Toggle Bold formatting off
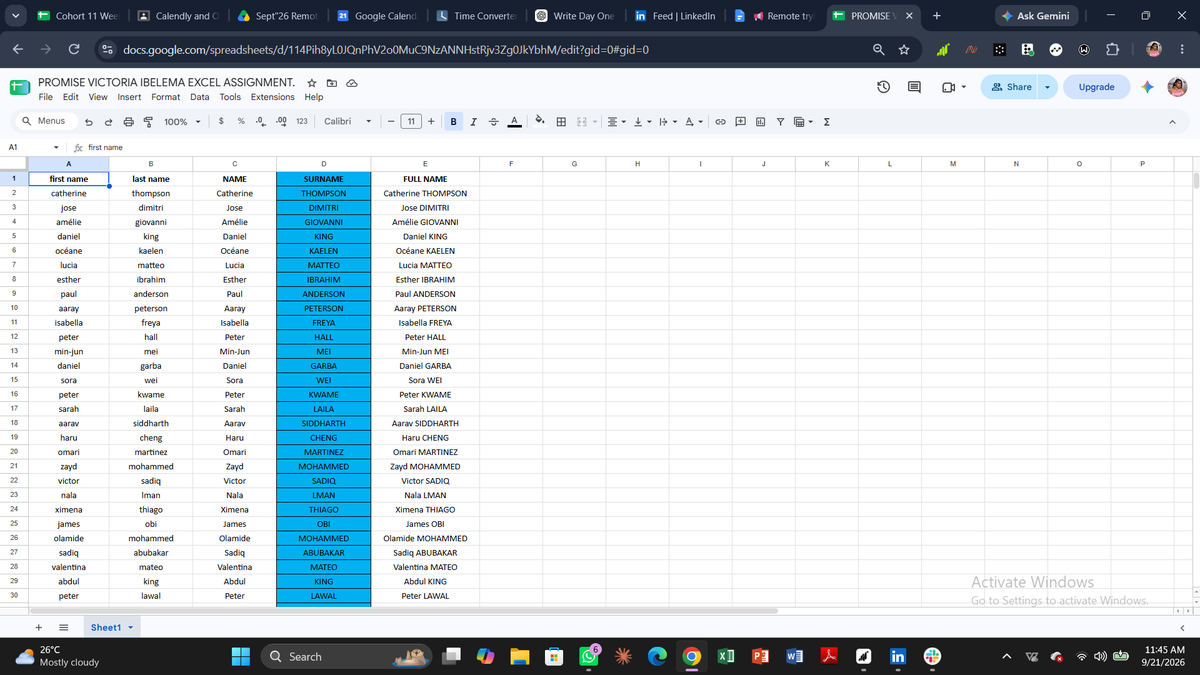Image resolution: width=1200 pixels, height=675 pixels. (454, 121)
